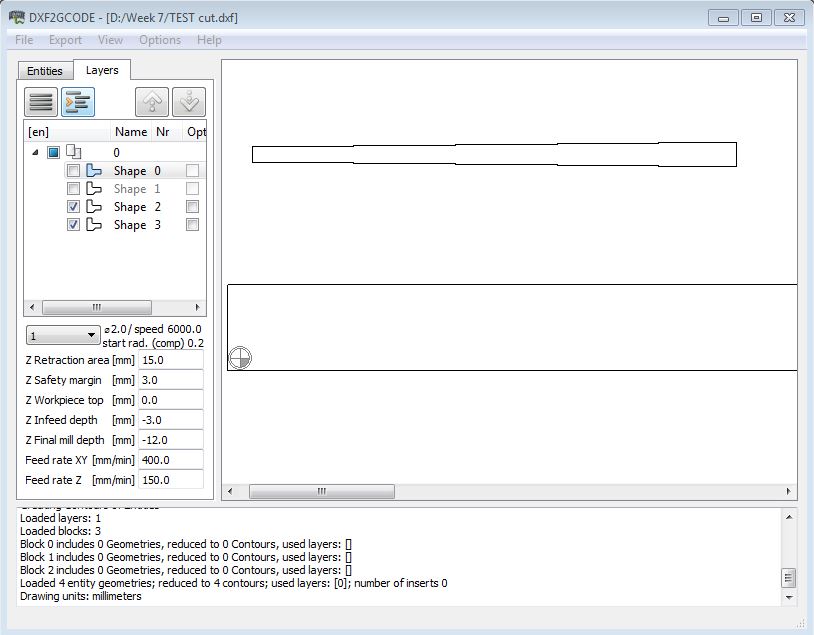This screenshot has height=635, width=814.
Task: Click the Z Final mill depth field
Action: pos(171,440)
